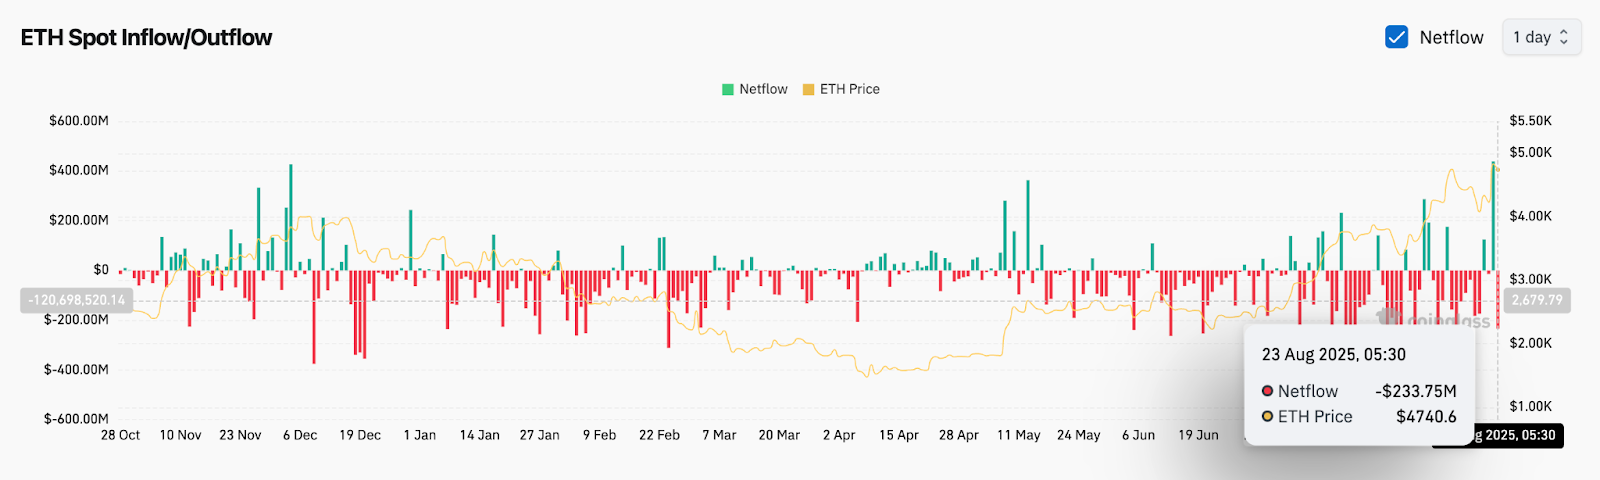Toggle the Netflow checkbox off

tap(1396, 37)
